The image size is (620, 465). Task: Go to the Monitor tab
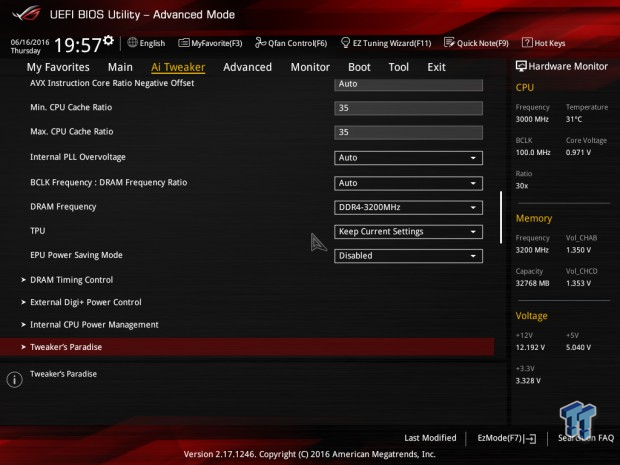click(310, 67)
